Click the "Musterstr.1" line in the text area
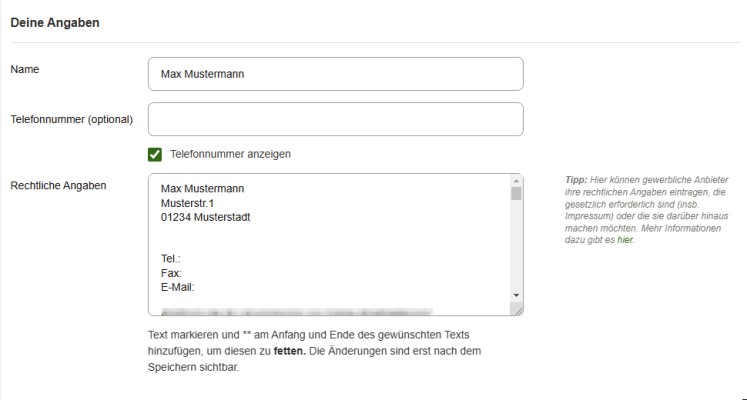Image resolution: width=747 pixels, height=400 pixels. click(x=188, y=202)
